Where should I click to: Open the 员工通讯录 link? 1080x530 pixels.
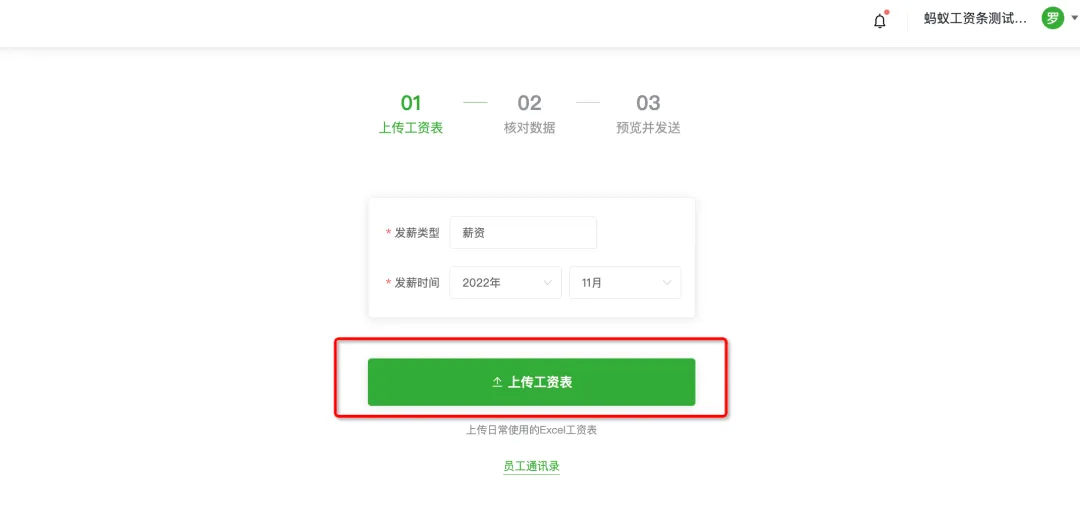click(x=531, y=467)
